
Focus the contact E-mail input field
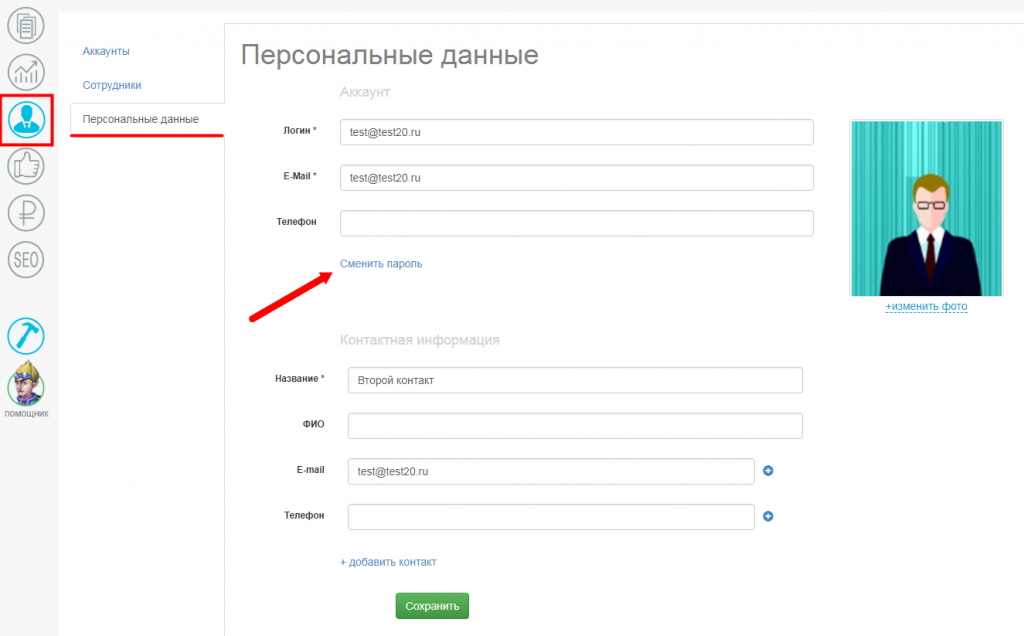551,471
